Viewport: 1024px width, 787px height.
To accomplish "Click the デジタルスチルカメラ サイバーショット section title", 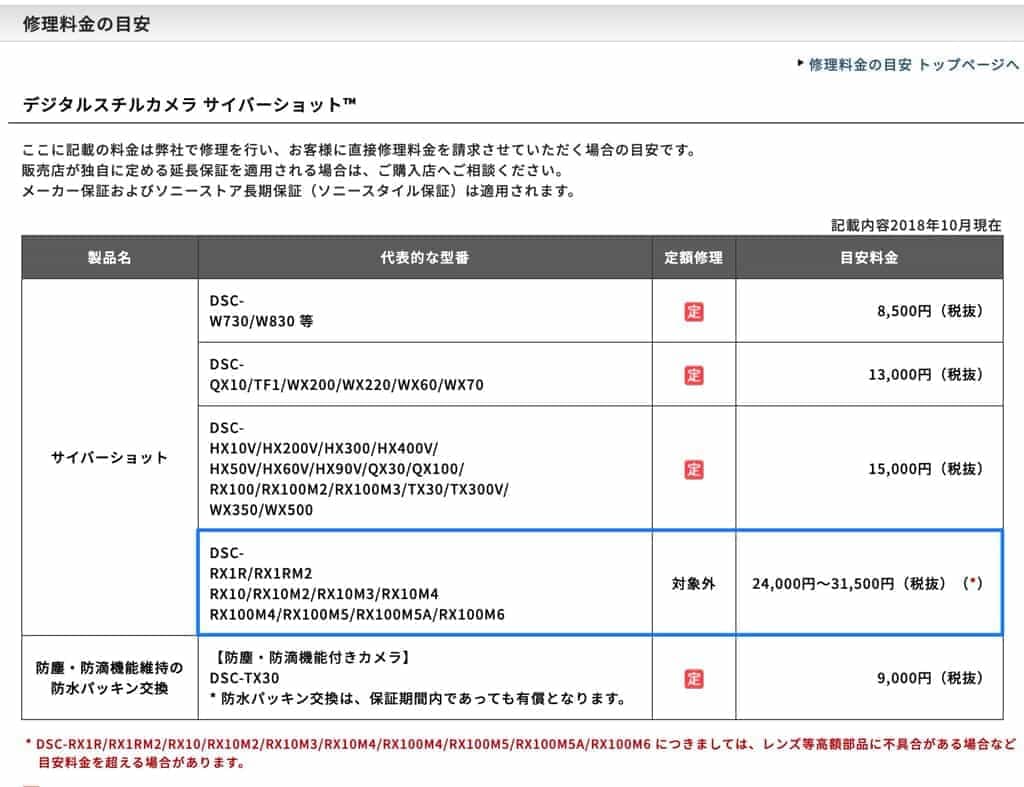I will coord(189,104).
